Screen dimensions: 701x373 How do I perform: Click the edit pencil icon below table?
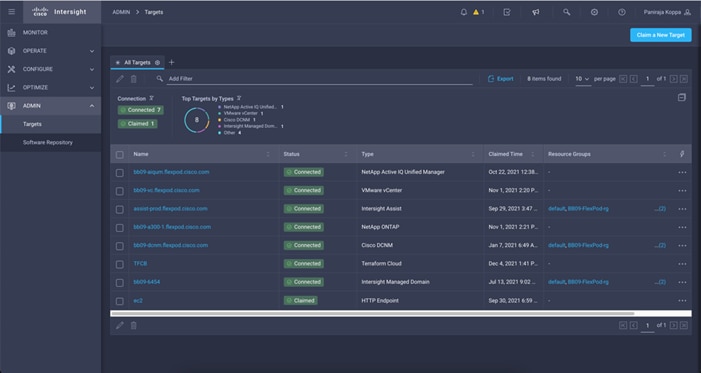(119, 326)
